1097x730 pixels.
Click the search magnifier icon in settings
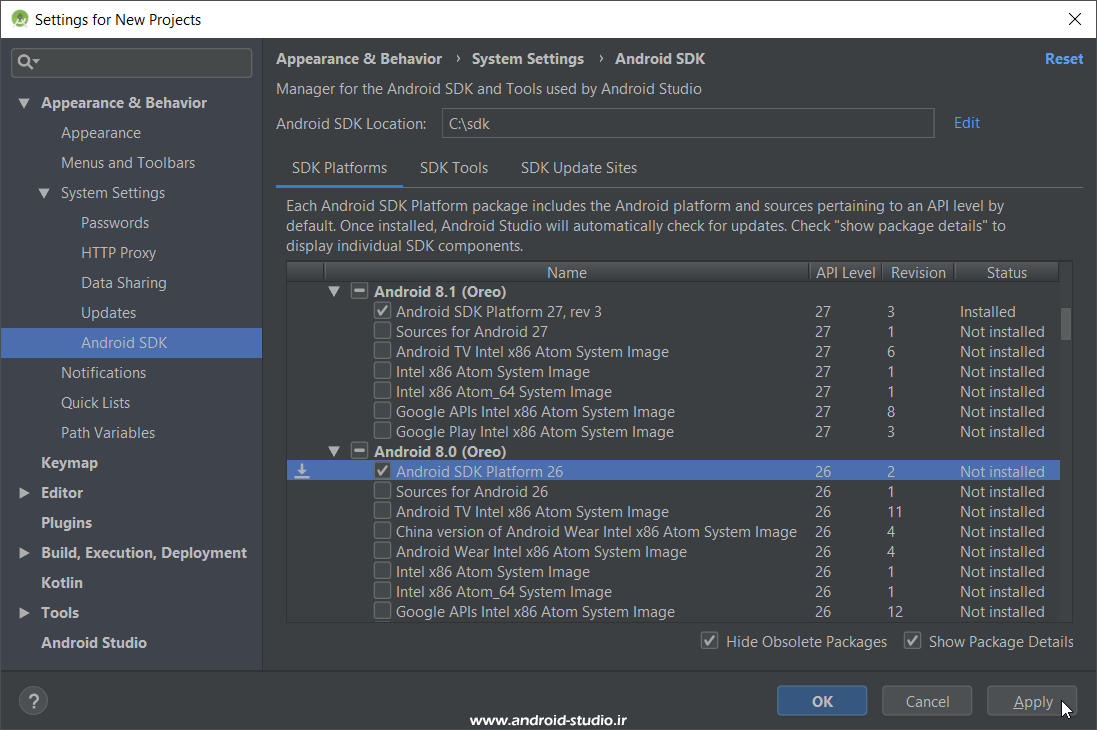point(28,62)
